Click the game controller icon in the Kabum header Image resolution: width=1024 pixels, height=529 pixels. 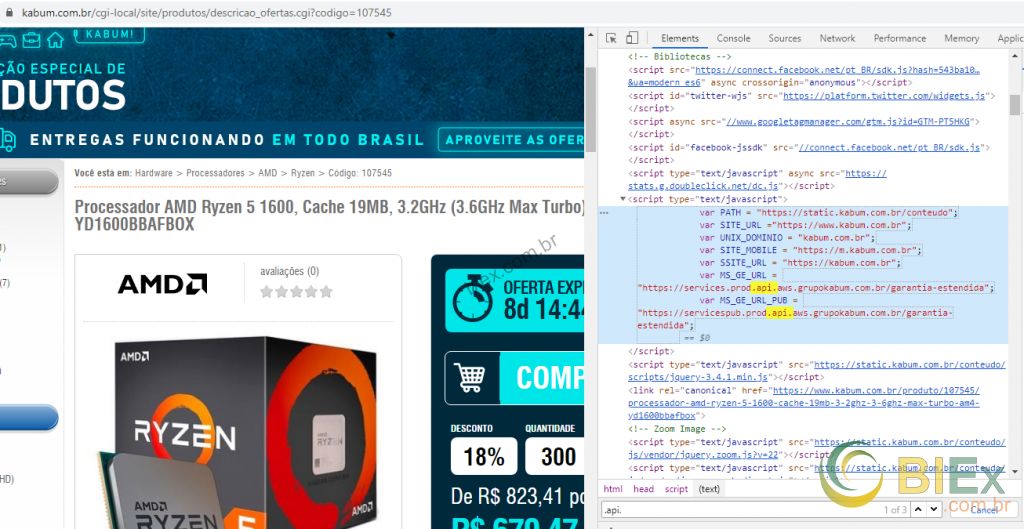click(8, 40)
